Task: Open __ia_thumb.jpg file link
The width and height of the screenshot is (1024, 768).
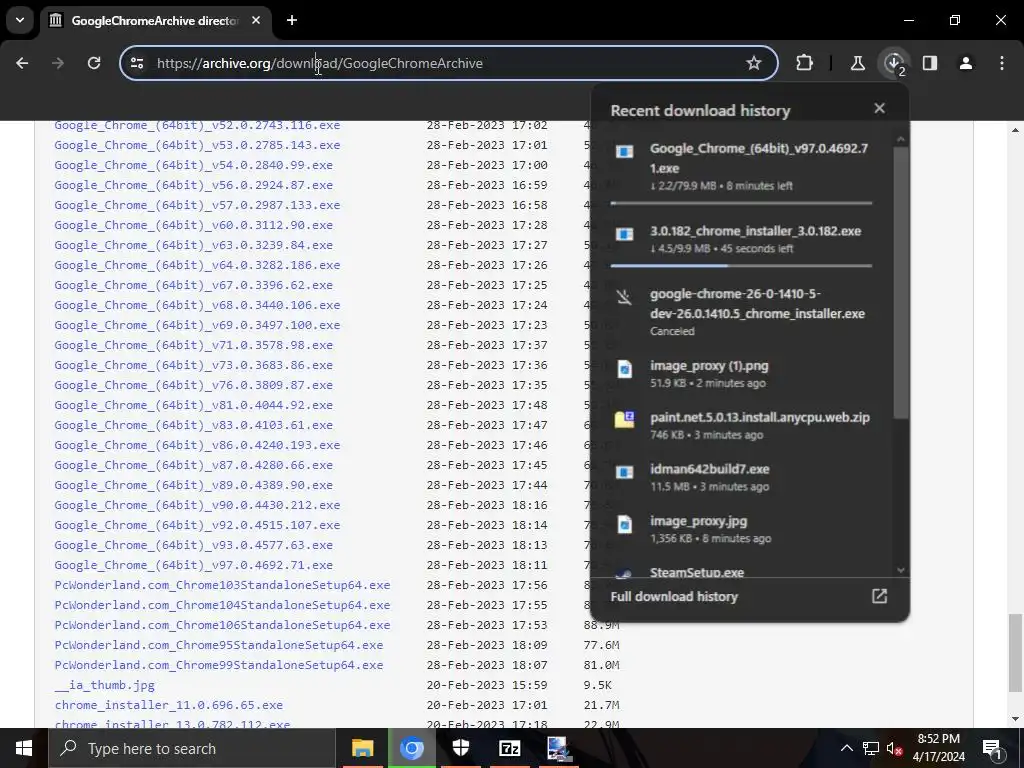Action: (x=104, y=685)
